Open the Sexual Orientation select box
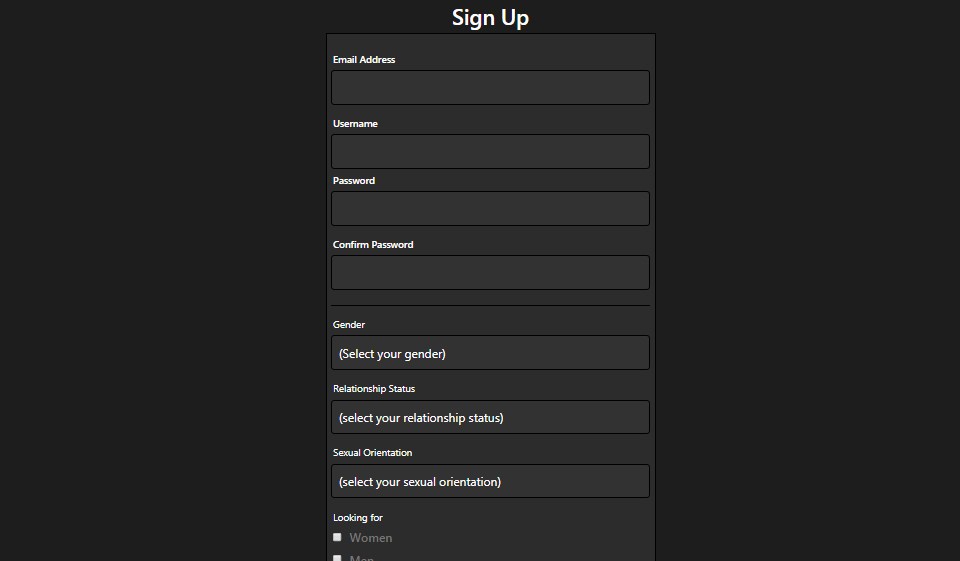The width and height of the screenshot is (960, 561). [x=490, y=481]
